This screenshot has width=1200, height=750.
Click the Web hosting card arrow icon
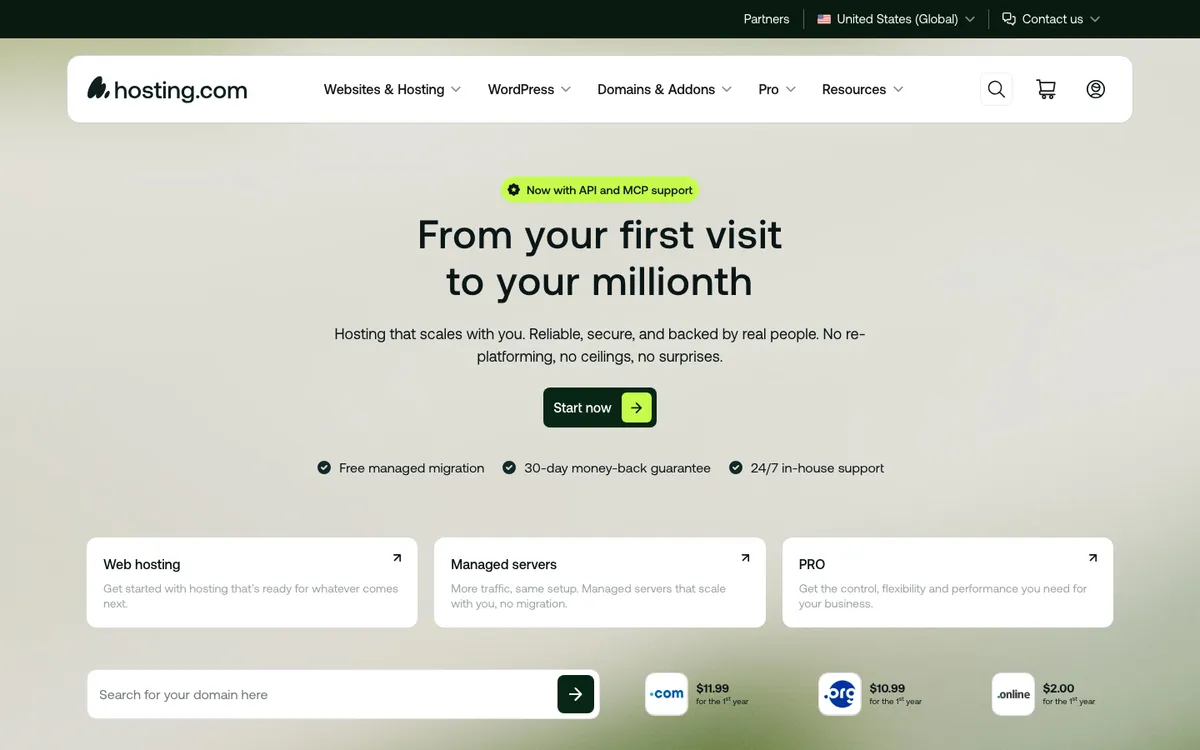pyautogui.click(x=397, y=558)
